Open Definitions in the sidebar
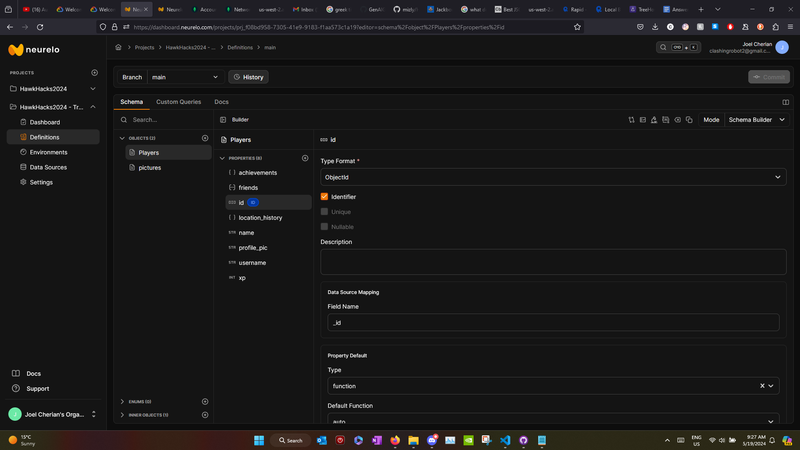The width and height of the screenshot is (800, 450). click(x=53, y=137)
